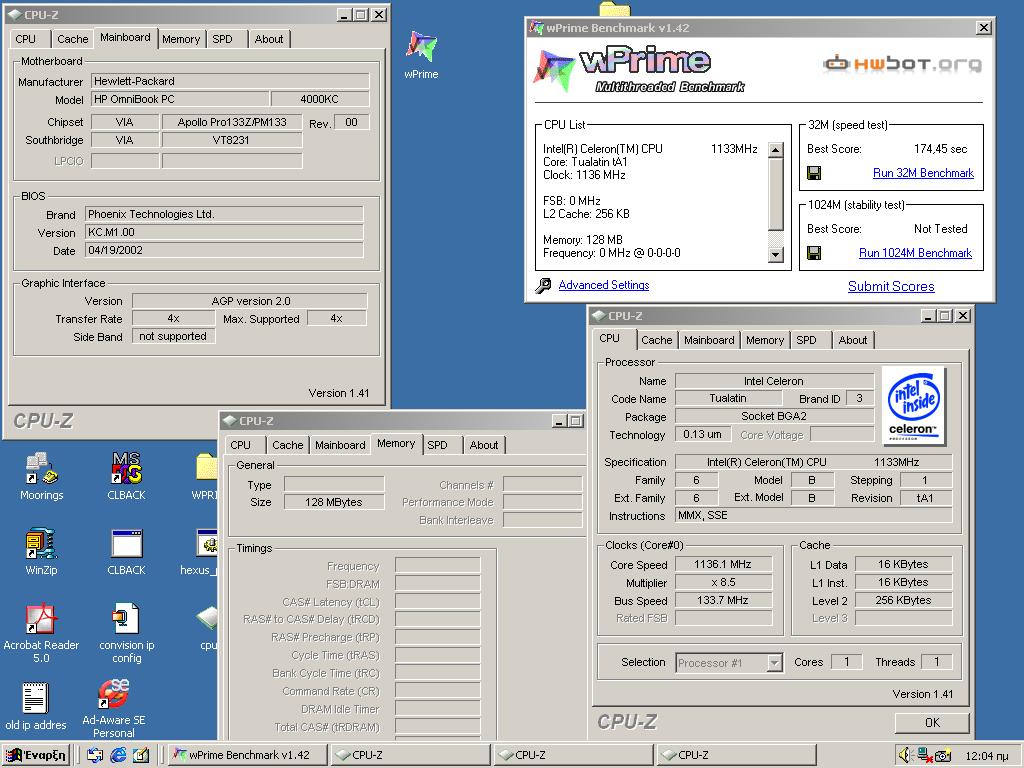Open About tab in Mainboard CPU-Z window
Viewport: 1024px width, 768px height.
pyautogui.click(x=269, y=39)
